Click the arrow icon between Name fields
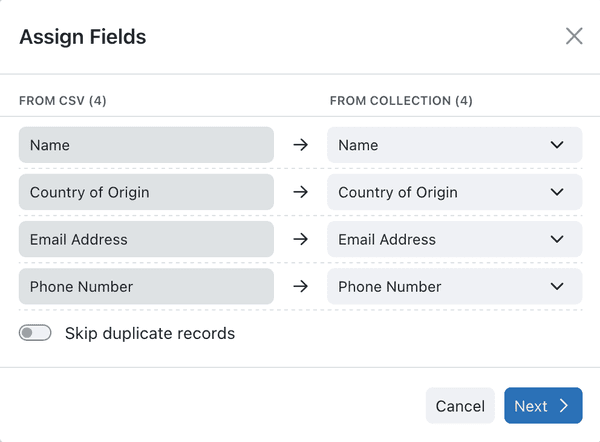 coord(301,145)
